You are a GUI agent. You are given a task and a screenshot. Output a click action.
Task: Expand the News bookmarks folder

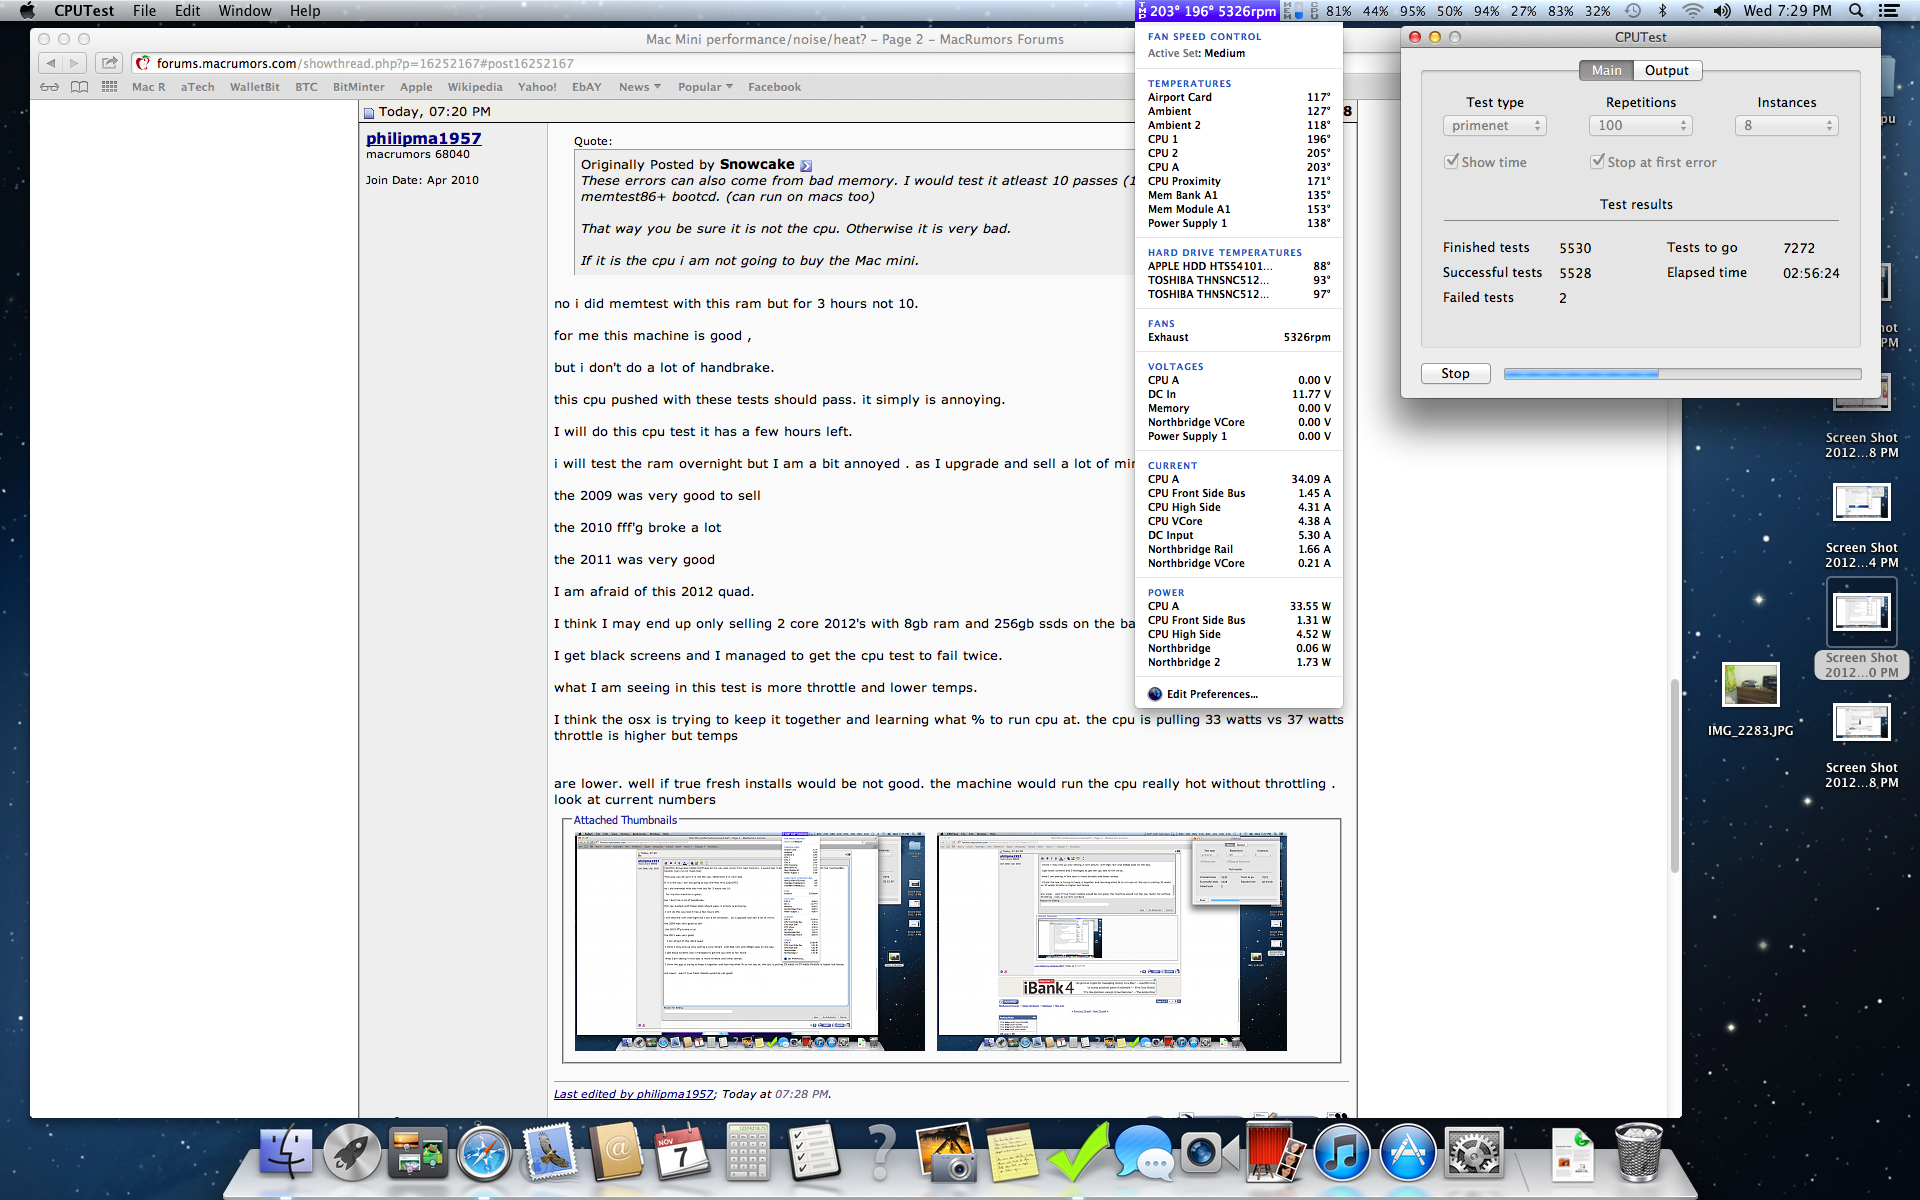pos(639,87)
